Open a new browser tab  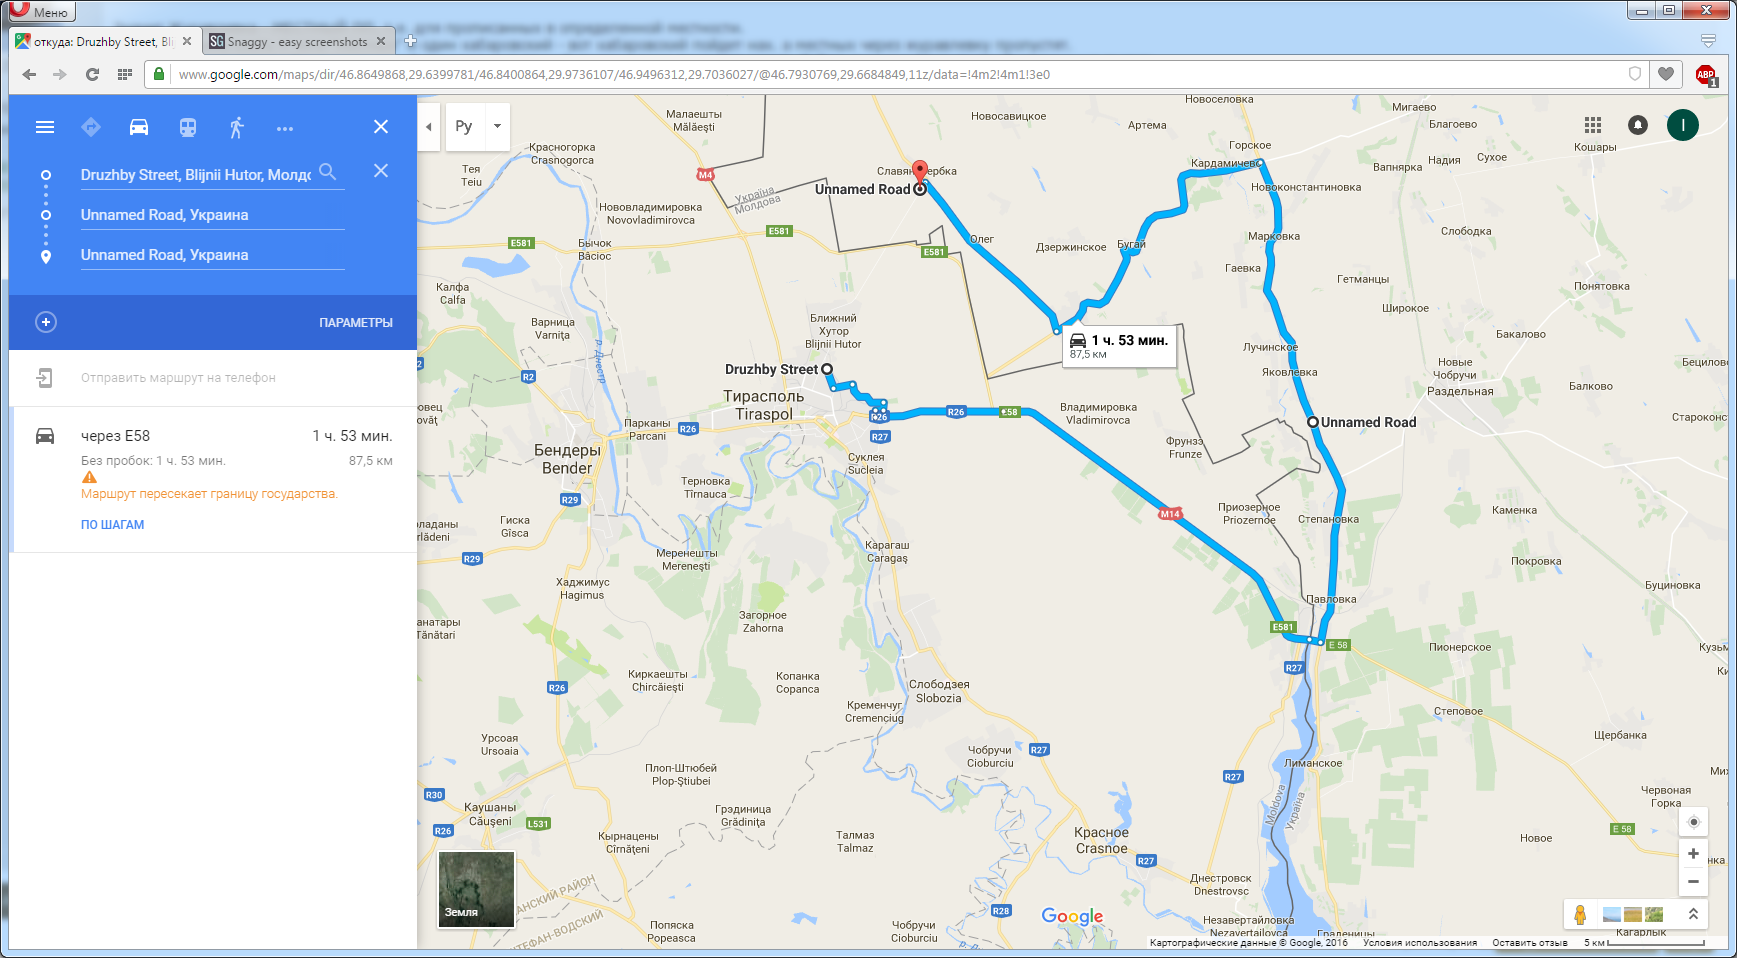(410, 41)
